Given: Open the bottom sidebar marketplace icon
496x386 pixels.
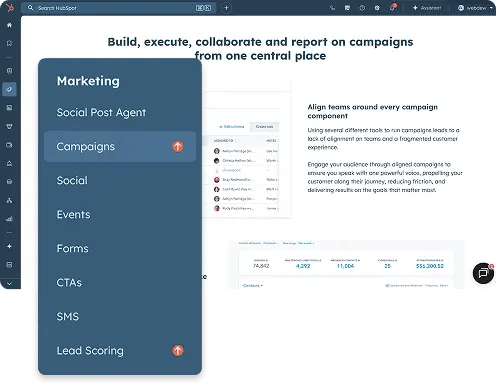Looking at the screenshot, I should [x=9, y=265].
